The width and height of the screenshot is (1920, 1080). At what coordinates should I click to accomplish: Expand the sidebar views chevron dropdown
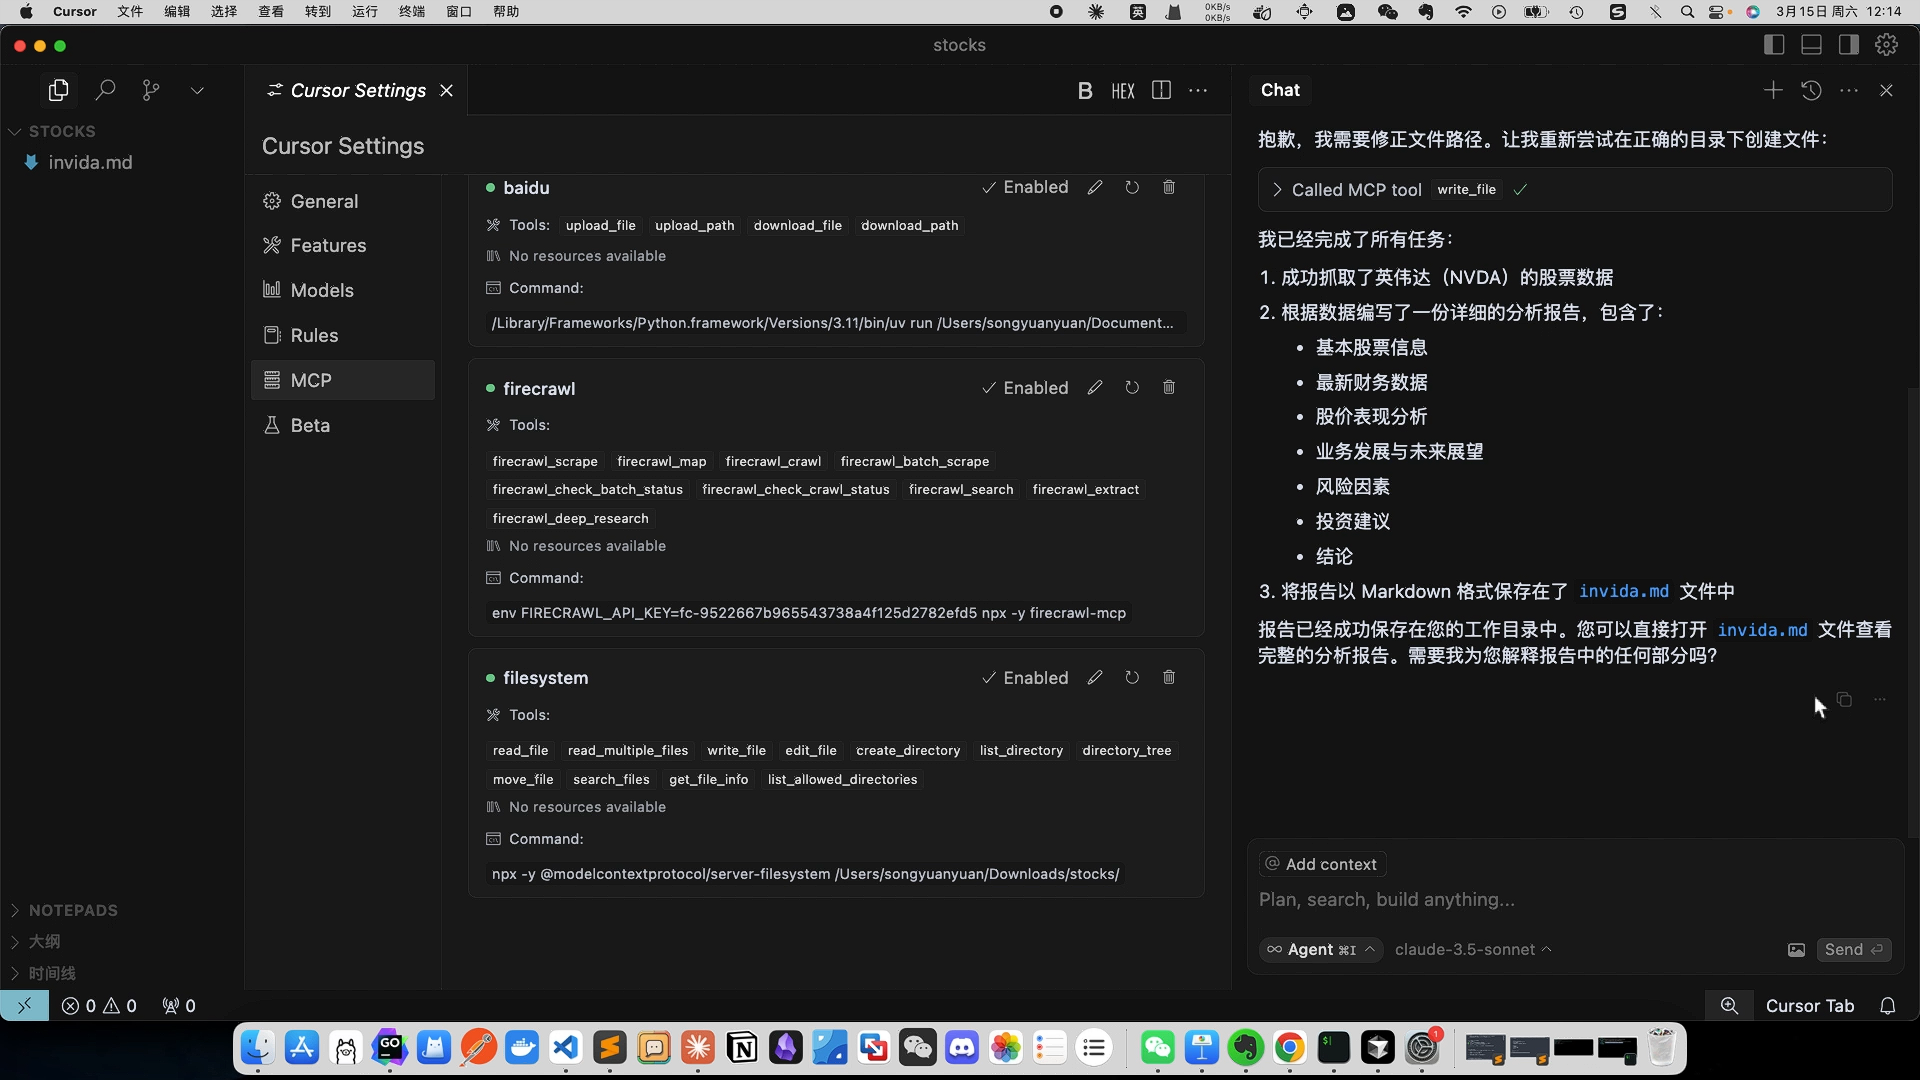point(197,90)
